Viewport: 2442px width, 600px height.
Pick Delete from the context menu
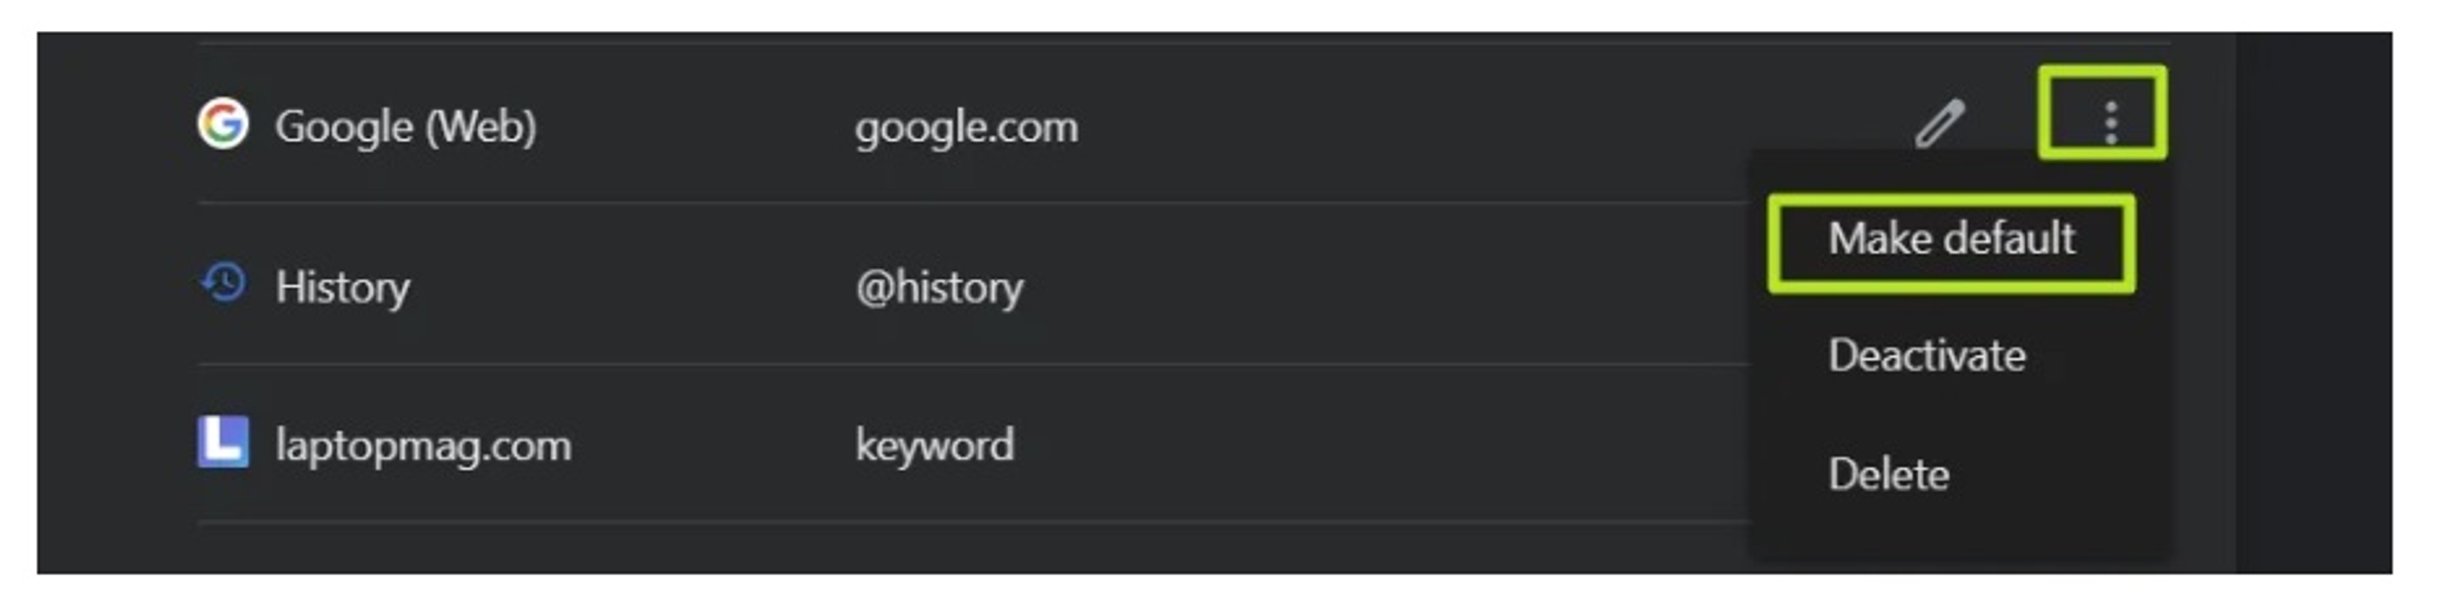tap(1888, 474)
